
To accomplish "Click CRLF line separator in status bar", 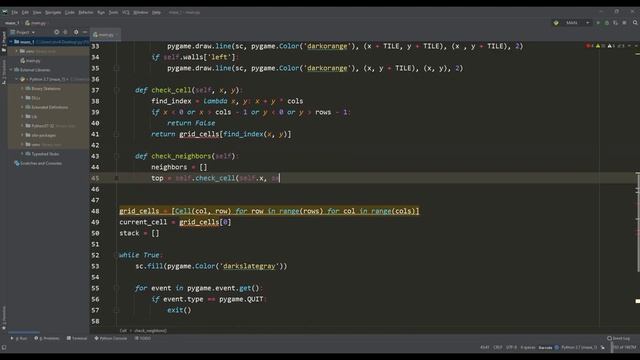I will pyautogui.click(x=498, y=348).
